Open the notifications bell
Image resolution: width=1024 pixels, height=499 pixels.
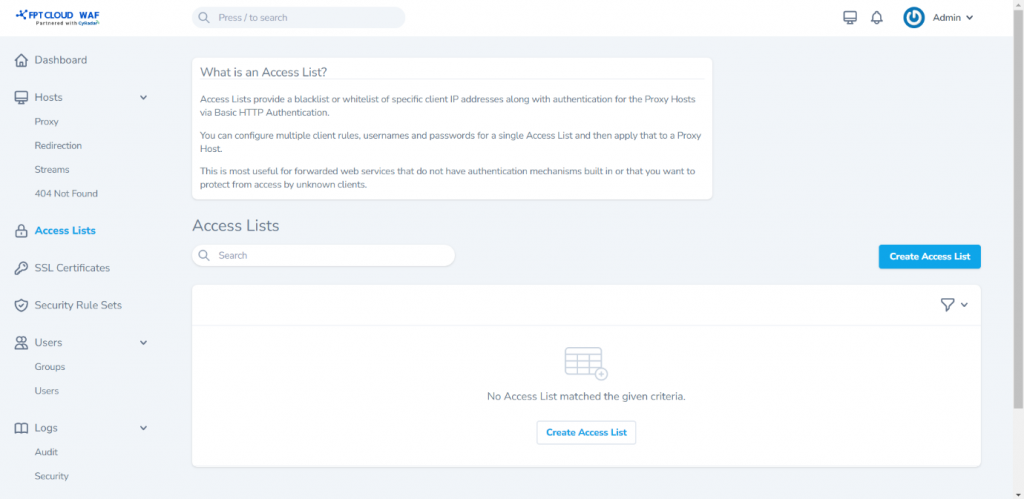(x=877, y=18)
